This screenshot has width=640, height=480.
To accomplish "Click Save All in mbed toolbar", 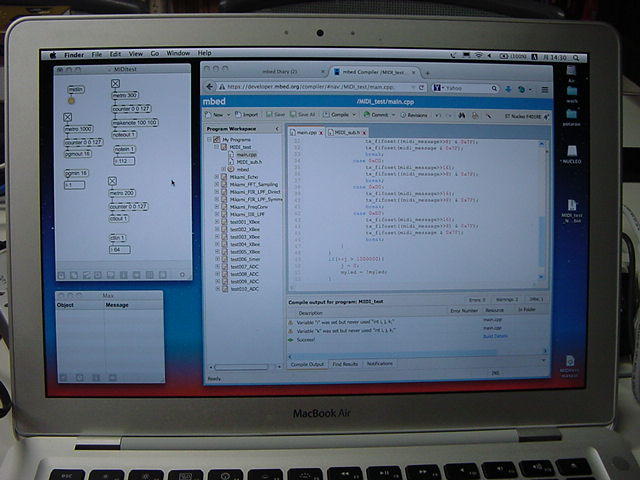I will coord(303,115).
